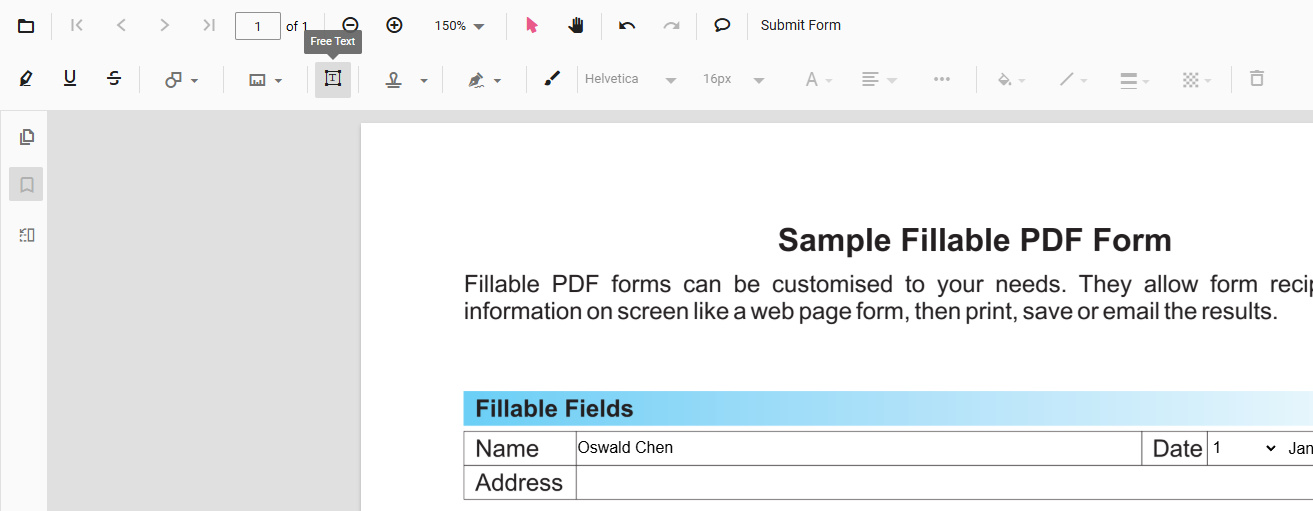Click the Open File folder icon
This screenshot has width=1313, height=511.
26,26
